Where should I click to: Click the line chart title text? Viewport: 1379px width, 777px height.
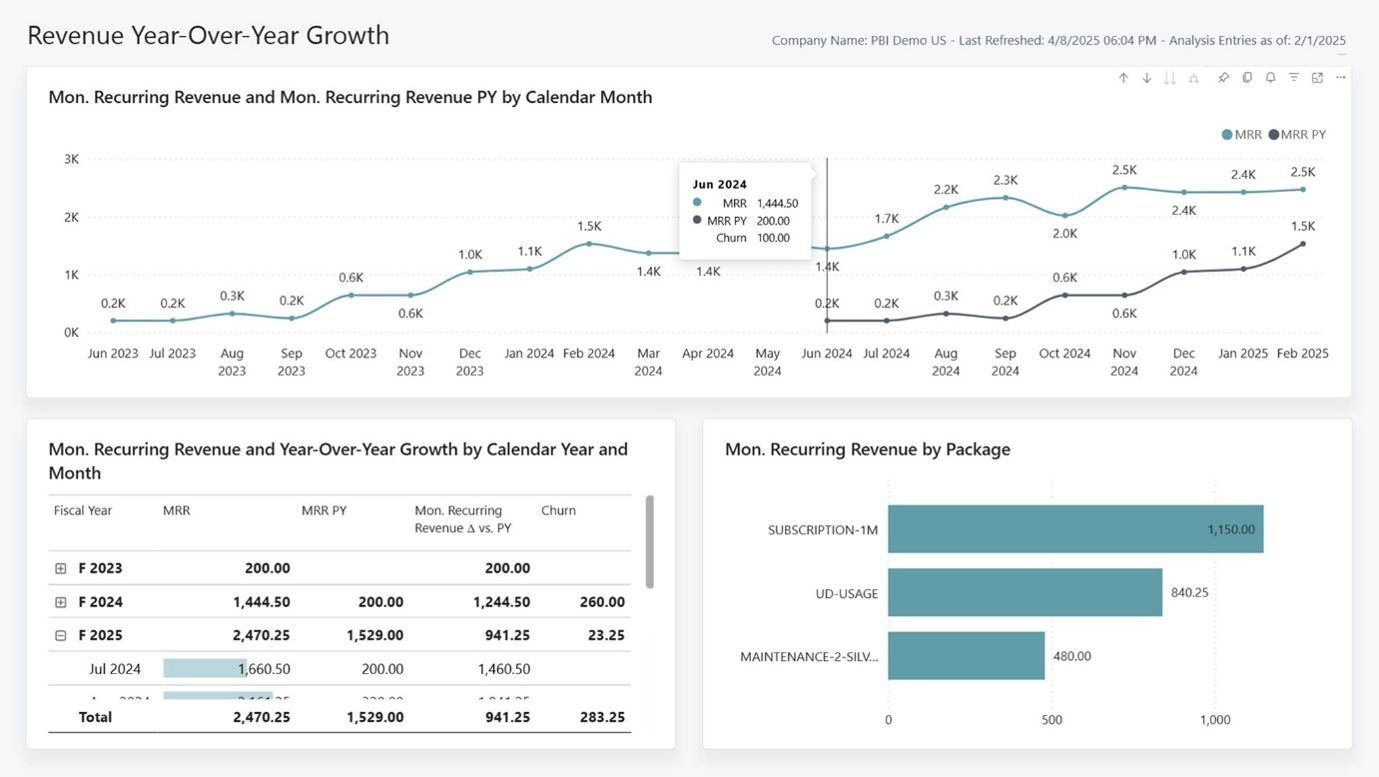[x=350, y=97]
